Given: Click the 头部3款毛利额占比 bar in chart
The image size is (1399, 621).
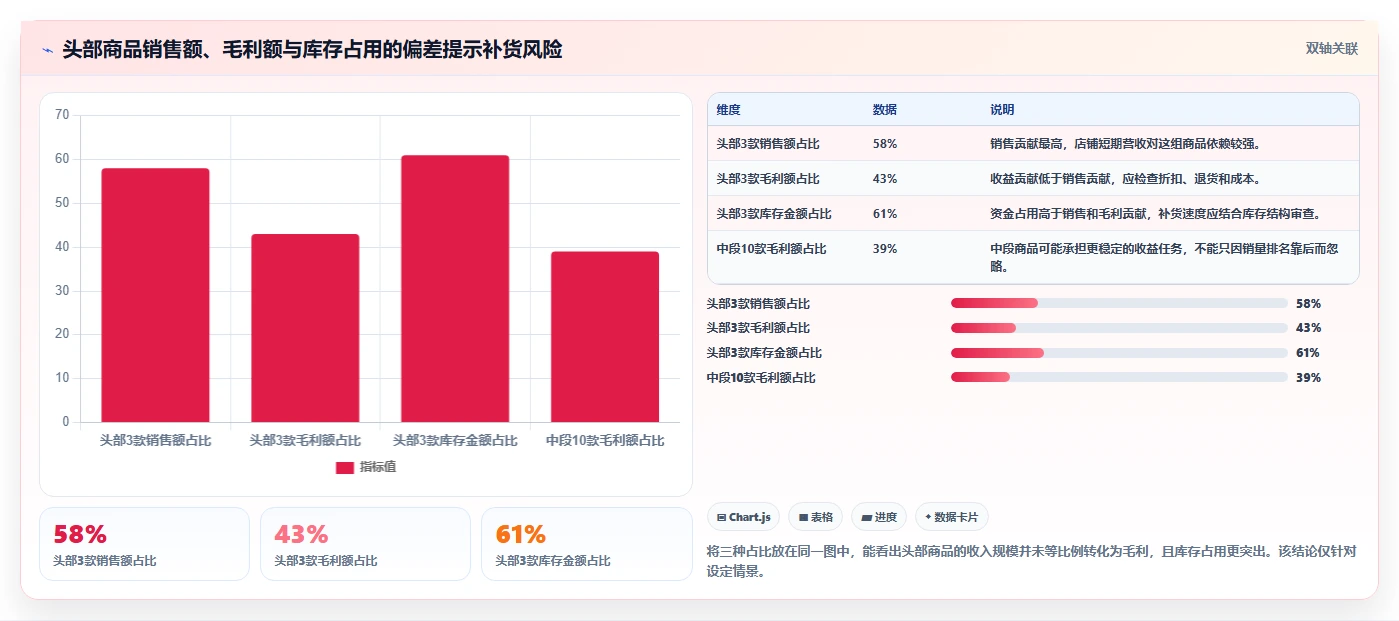Looking at the screenshot, I should 305,328.
